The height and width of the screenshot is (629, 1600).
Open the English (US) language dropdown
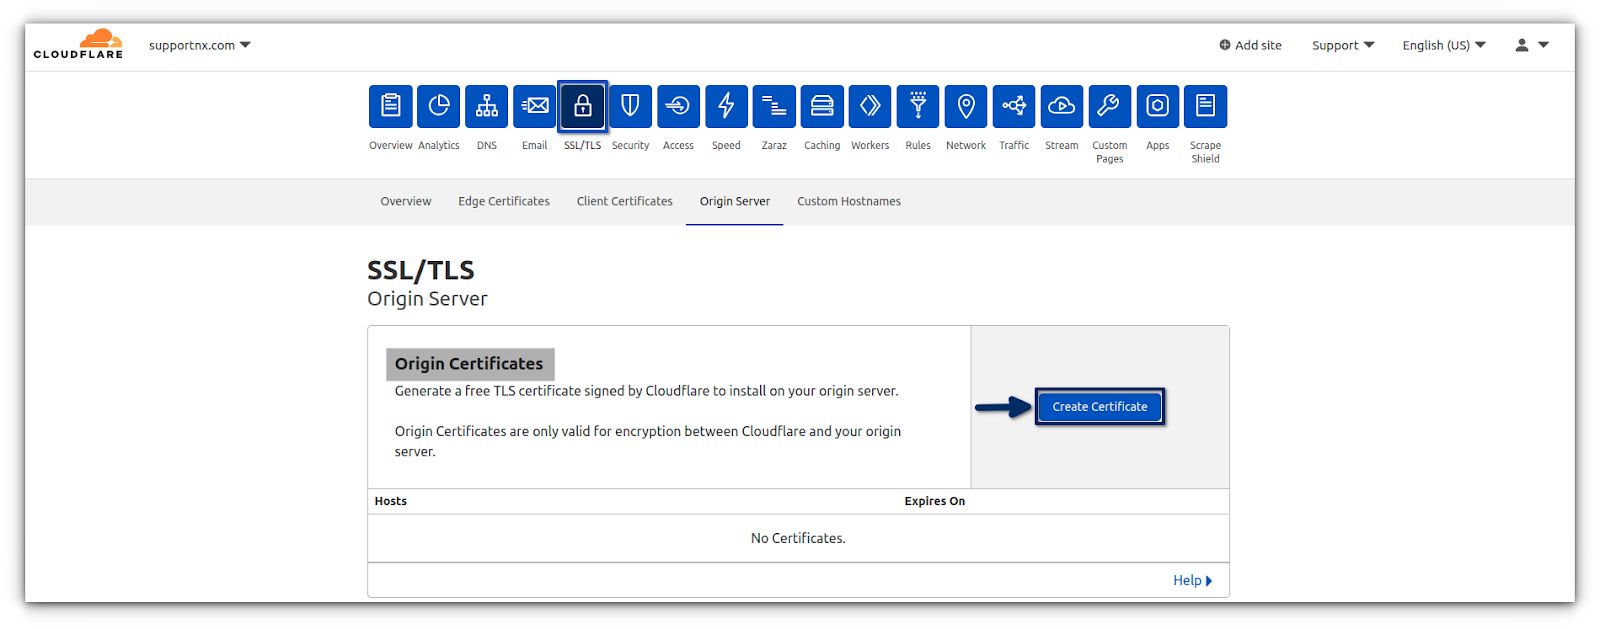tap(1444, 45)
